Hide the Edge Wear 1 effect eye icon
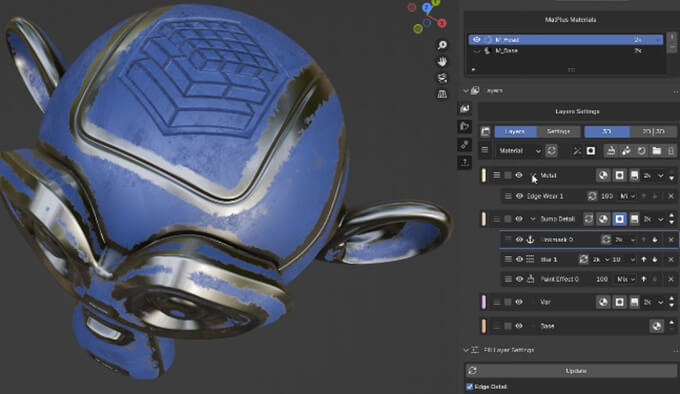 [519, 196]
